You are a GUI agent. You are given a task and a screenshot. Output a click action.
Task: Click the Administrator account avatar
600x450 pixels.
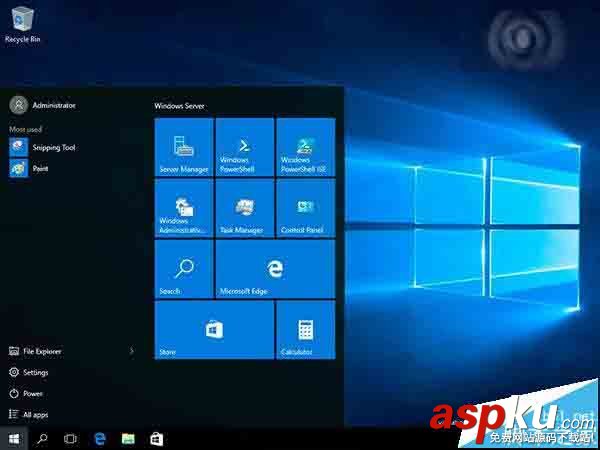click(x=18, y=105)
